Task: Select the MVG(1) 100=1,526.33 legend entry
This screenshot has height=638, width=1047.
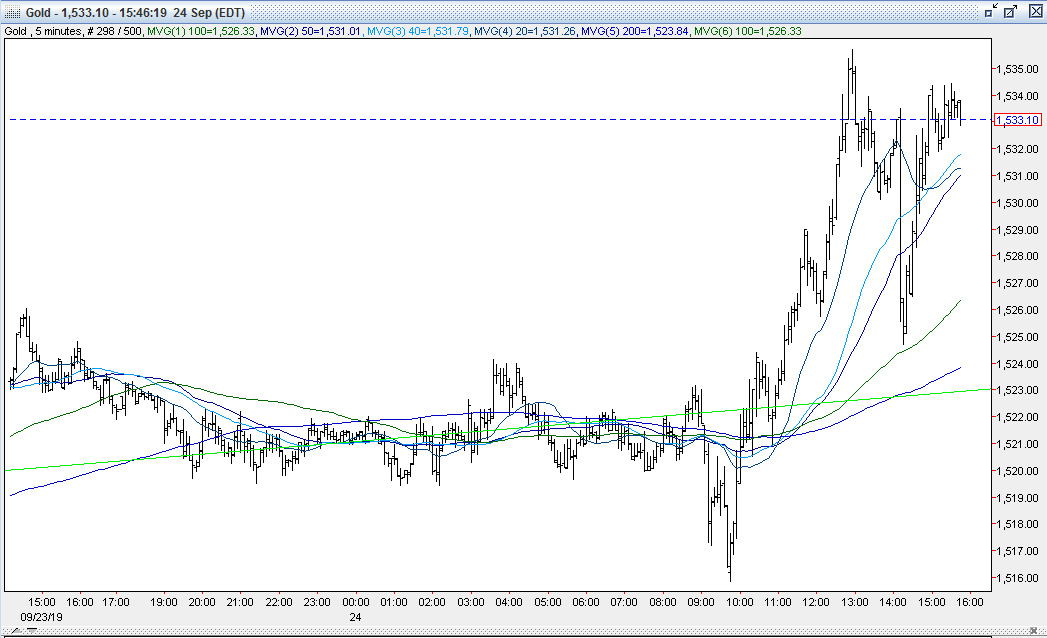Action: pyautogui.click(x=201, y=31)
